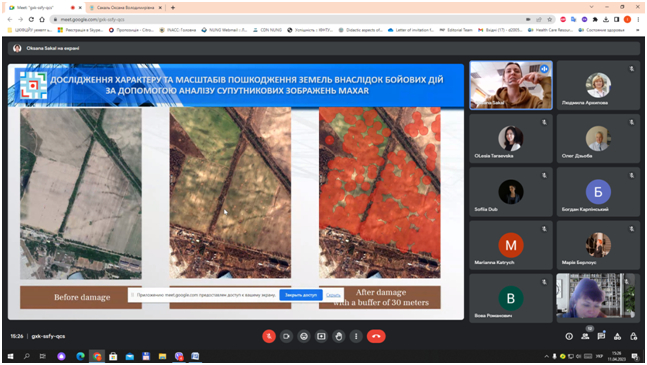Click the browser back arrow
This screenshot has width=647, height=365.
[10, 19]
